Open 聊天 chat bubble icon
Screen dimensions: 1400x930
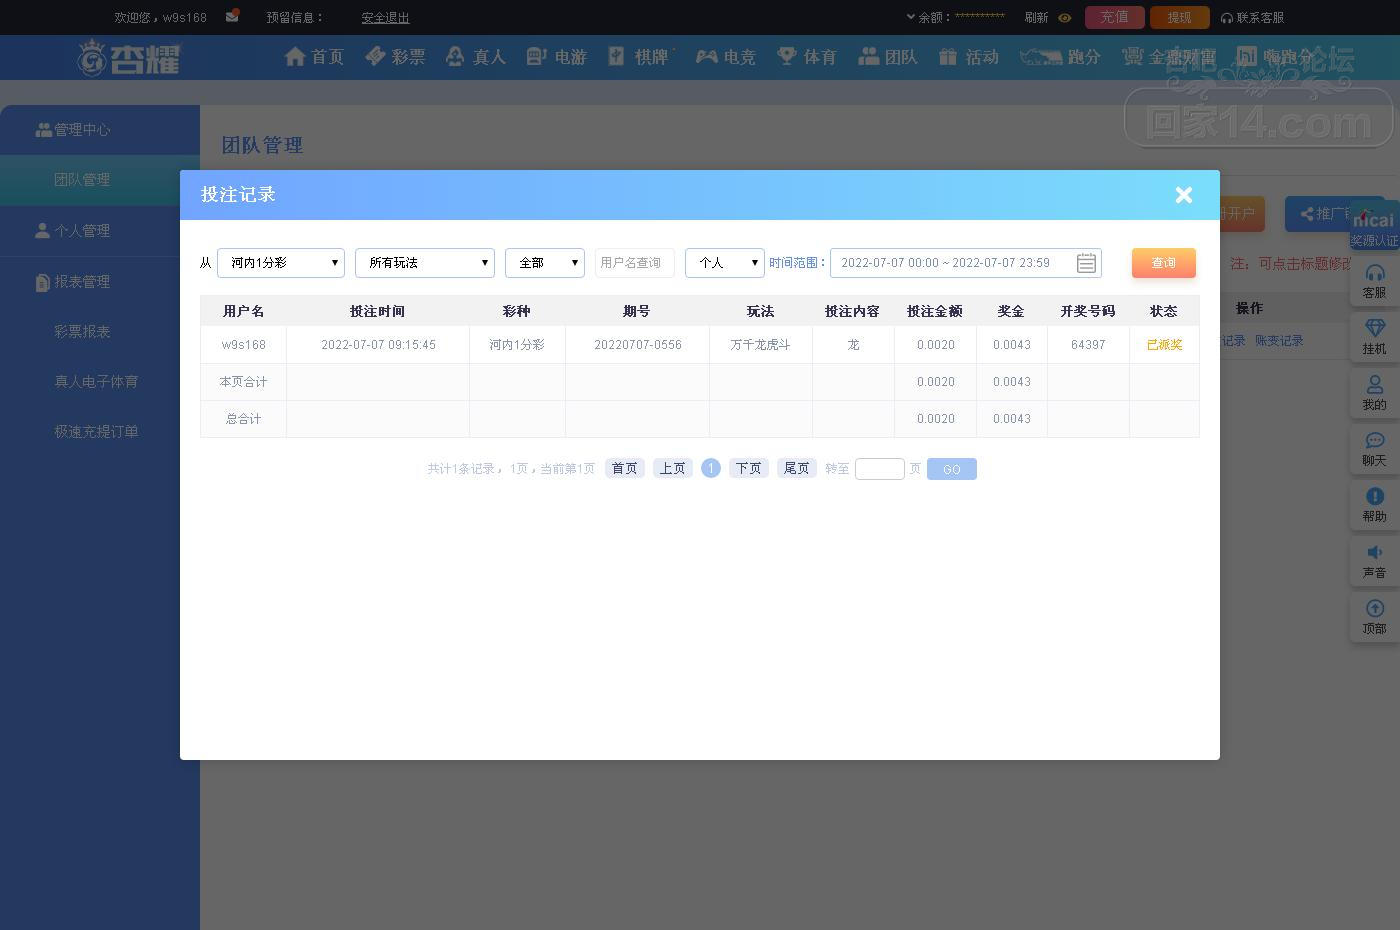point(1375,440)
